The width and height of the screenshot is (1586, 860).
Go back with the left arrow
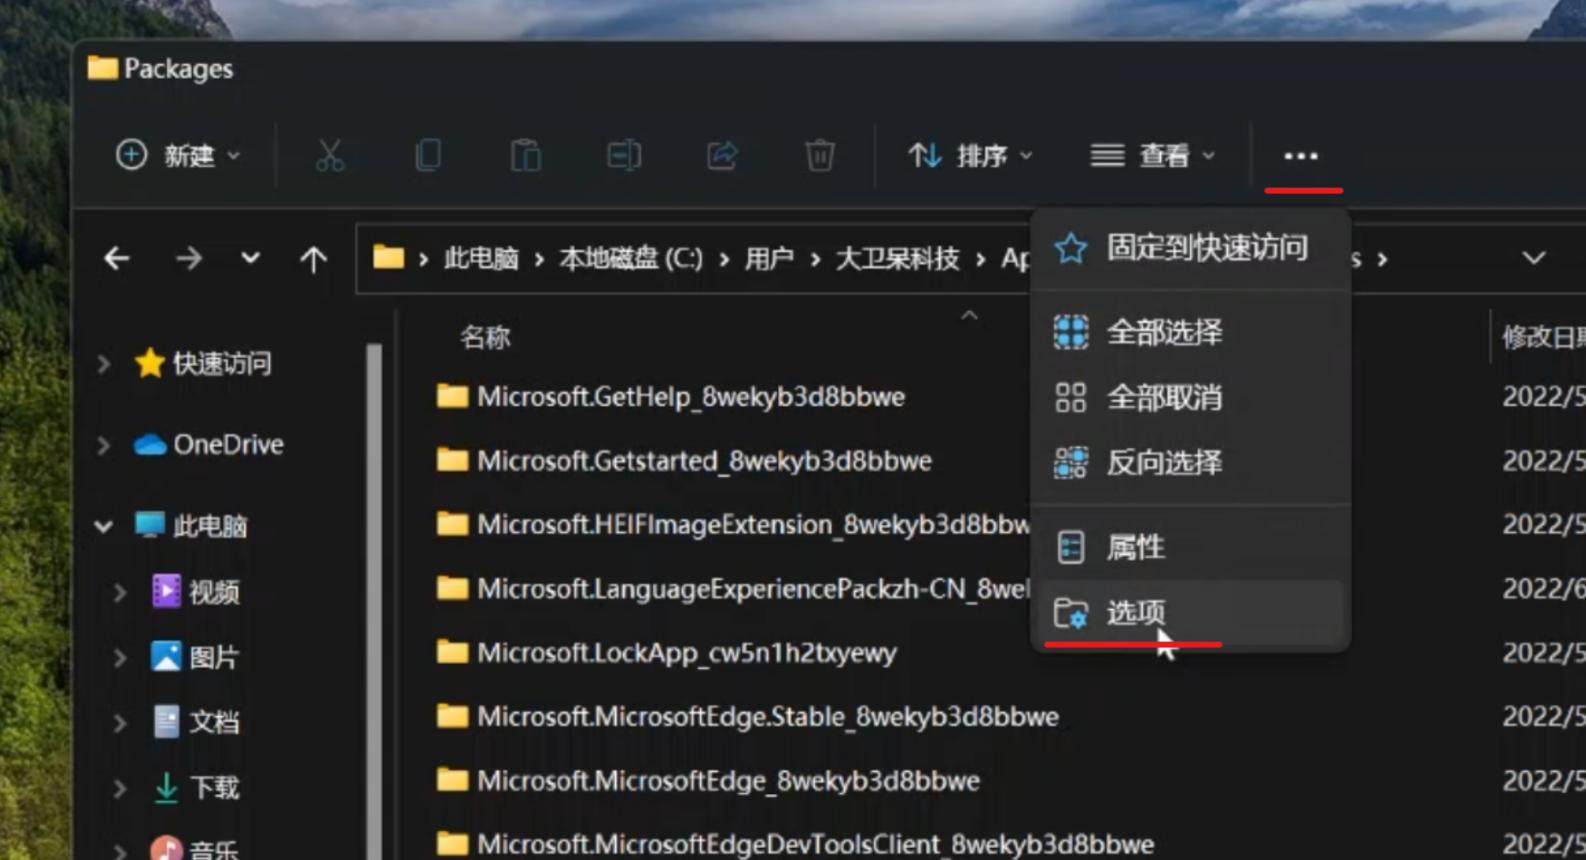tap(117, 259)
